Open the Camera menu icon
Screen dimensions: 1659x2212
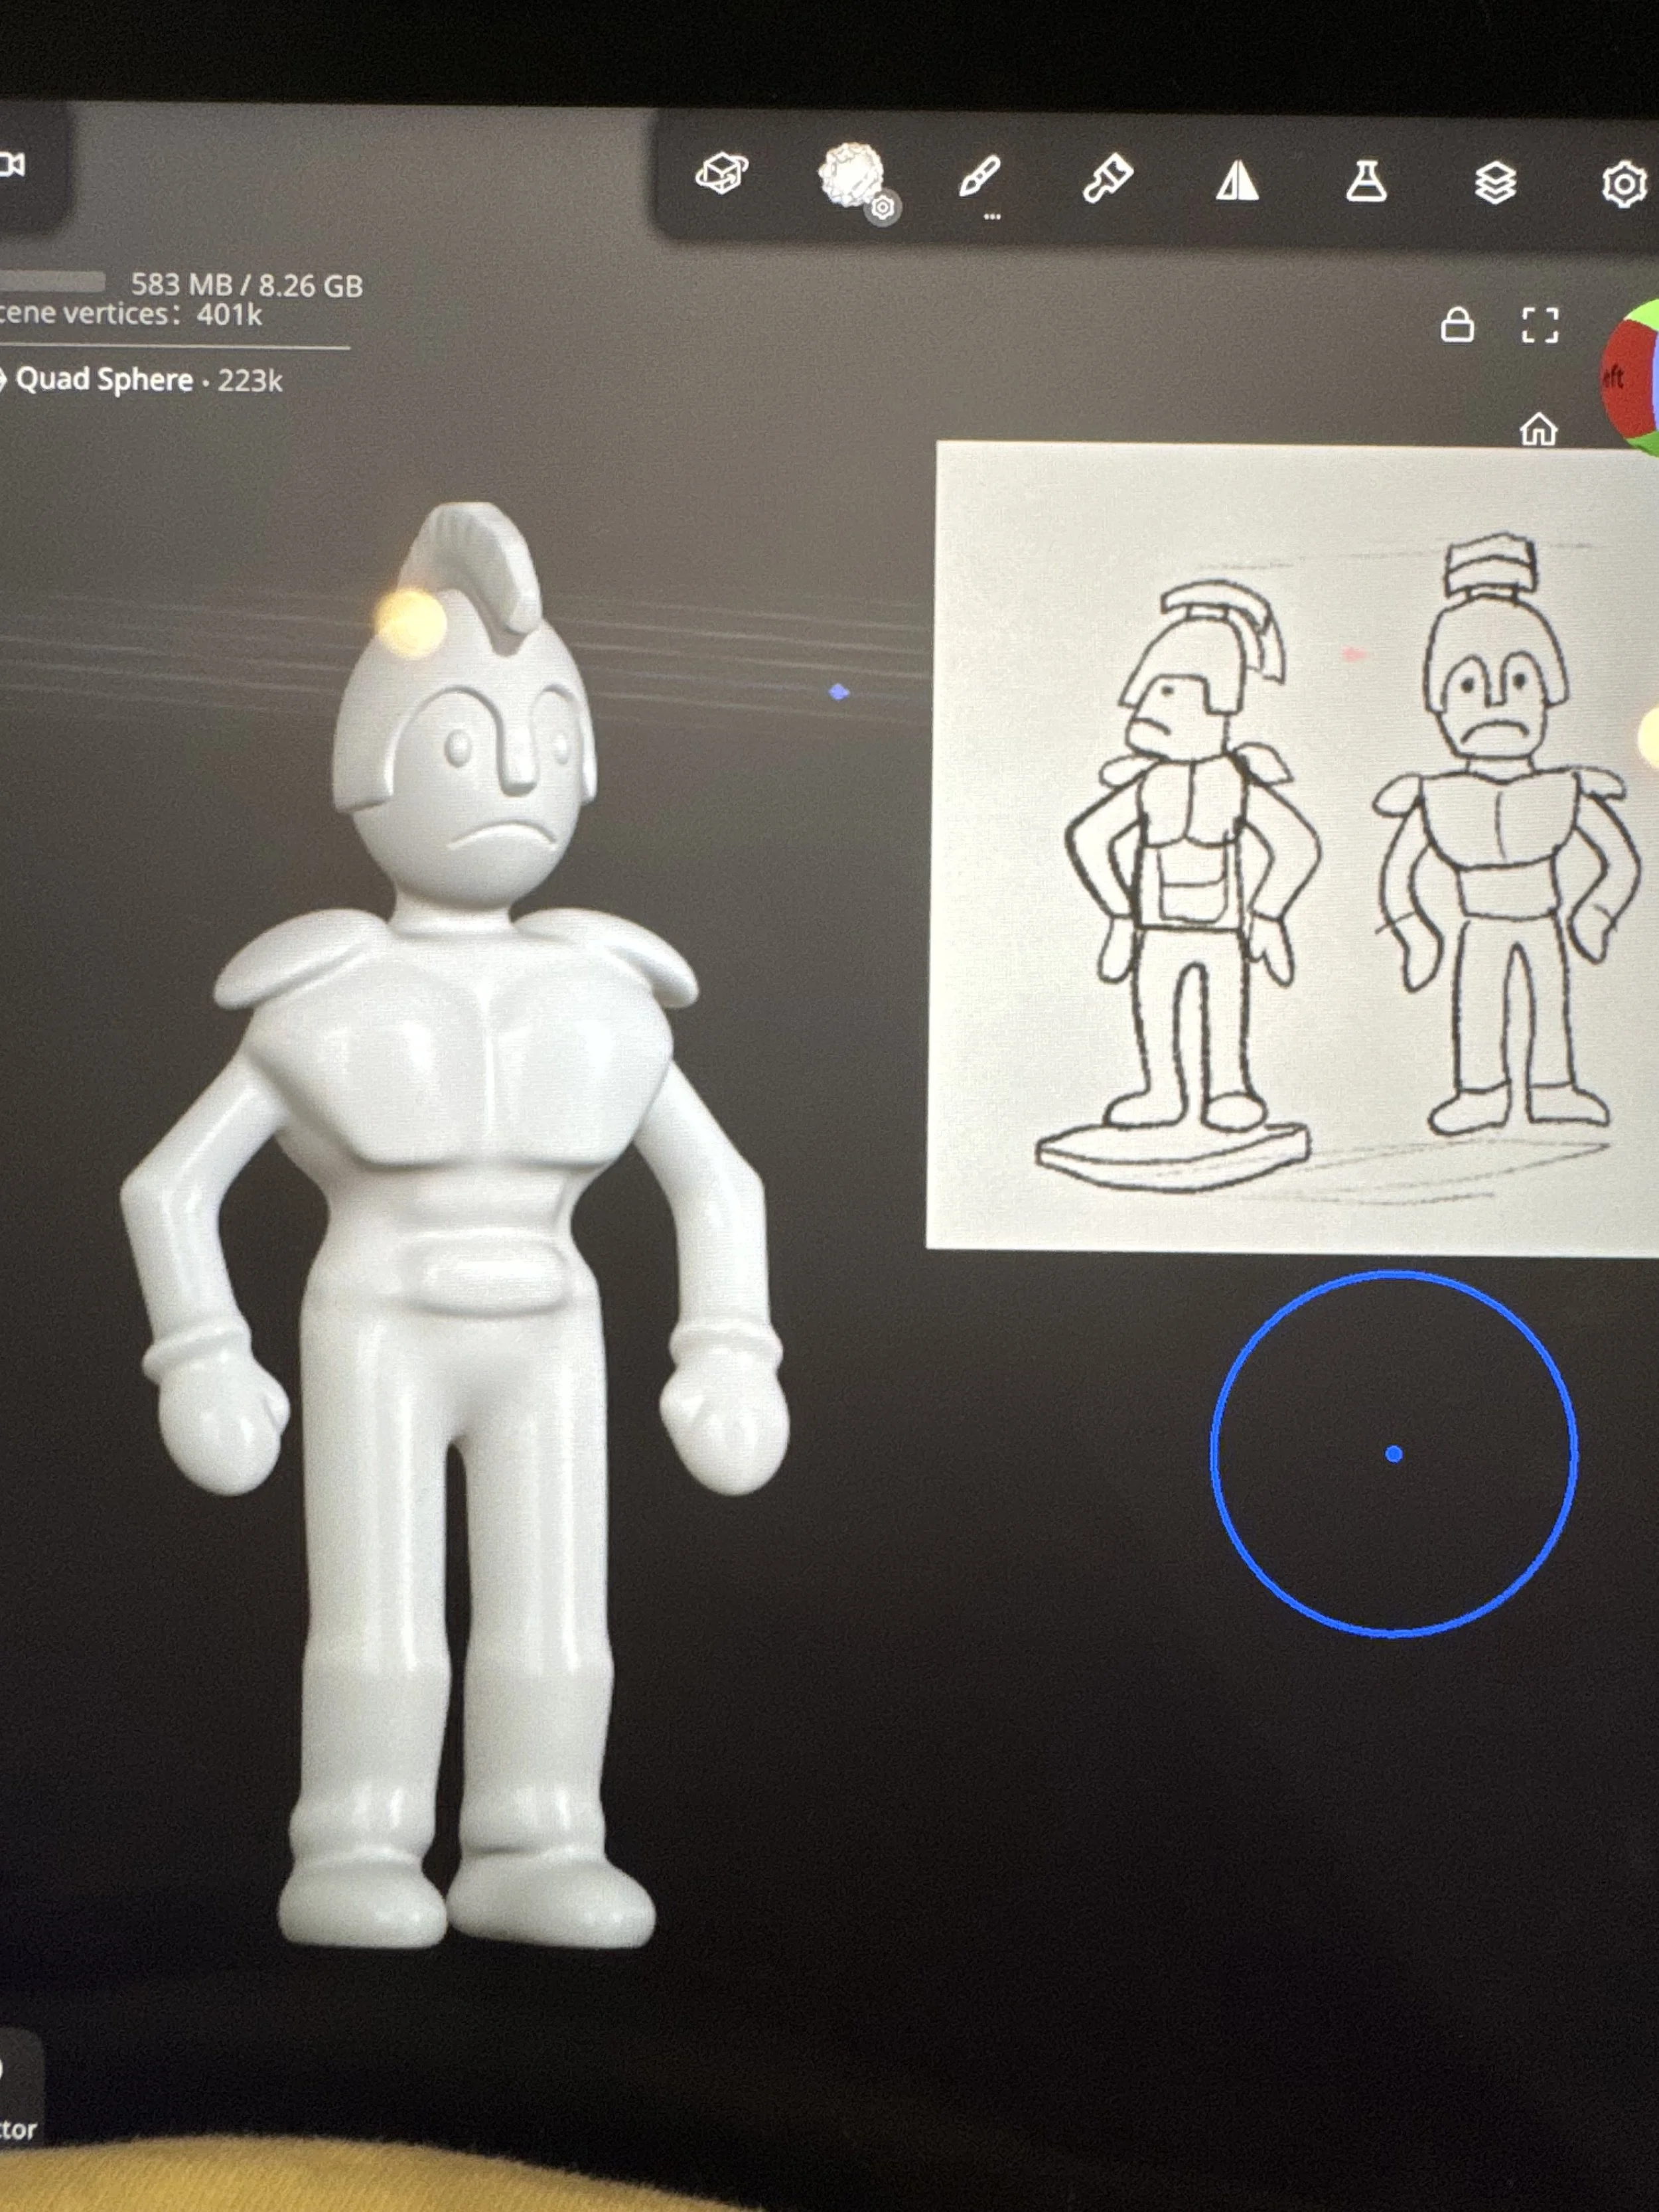pos(12,164)
